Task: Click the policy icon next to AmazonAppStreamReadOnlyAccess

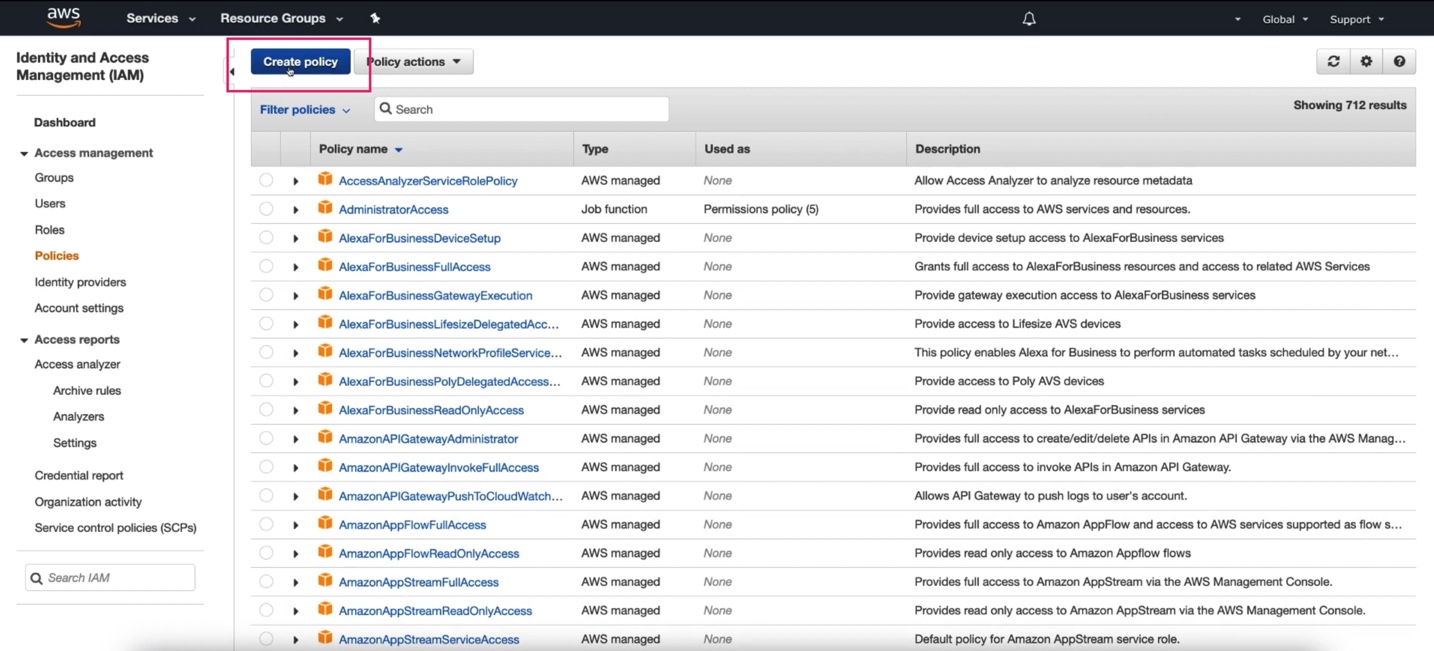Action: click(x=325, y=609)
